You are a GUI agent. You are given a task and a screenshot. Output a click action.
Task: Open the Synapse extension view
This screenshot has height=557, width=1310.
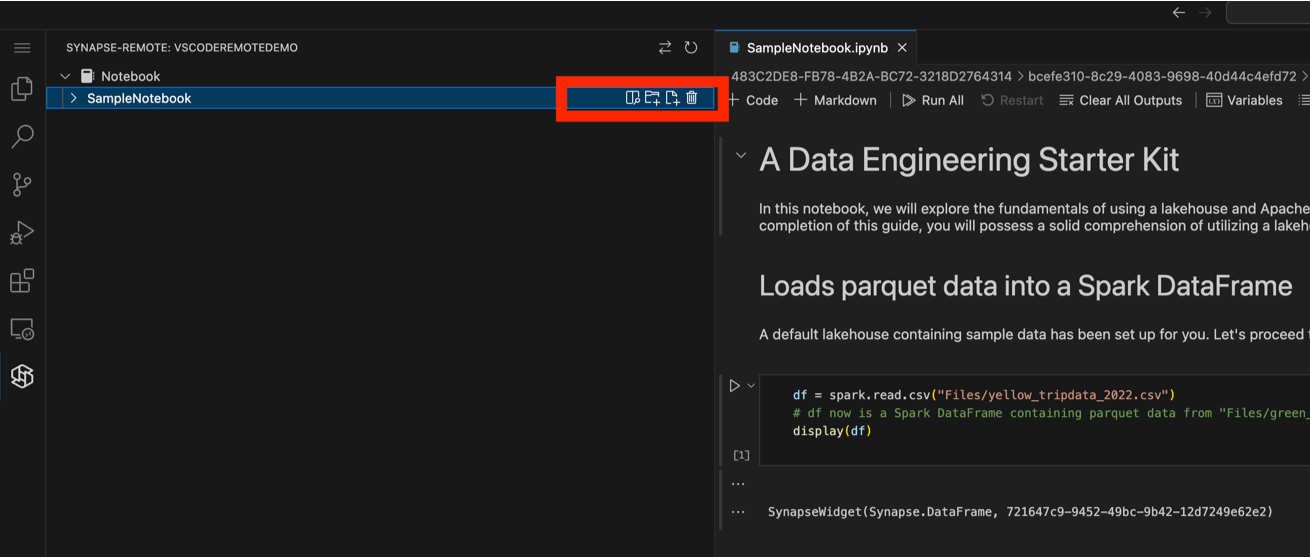click(22, 376)
